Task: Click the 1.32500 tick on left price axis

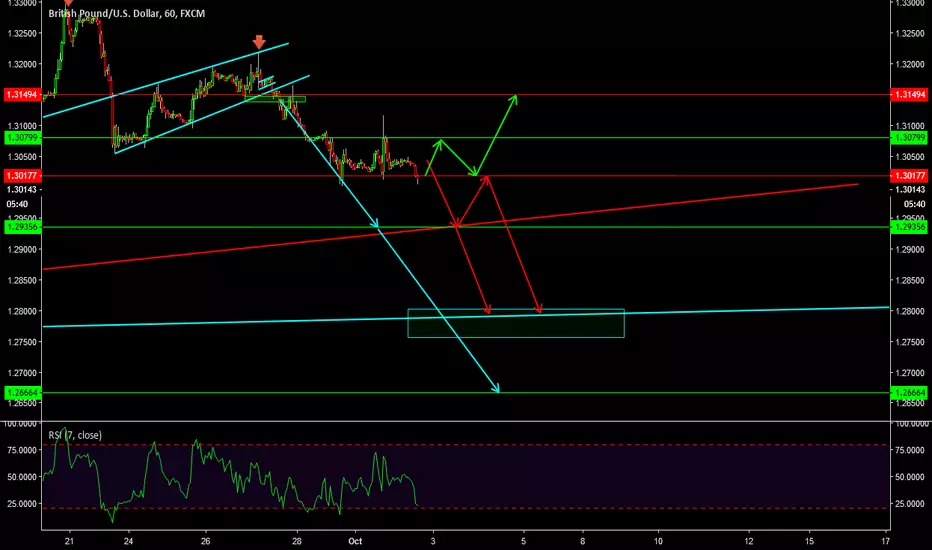Action: [x=21, y=33]
